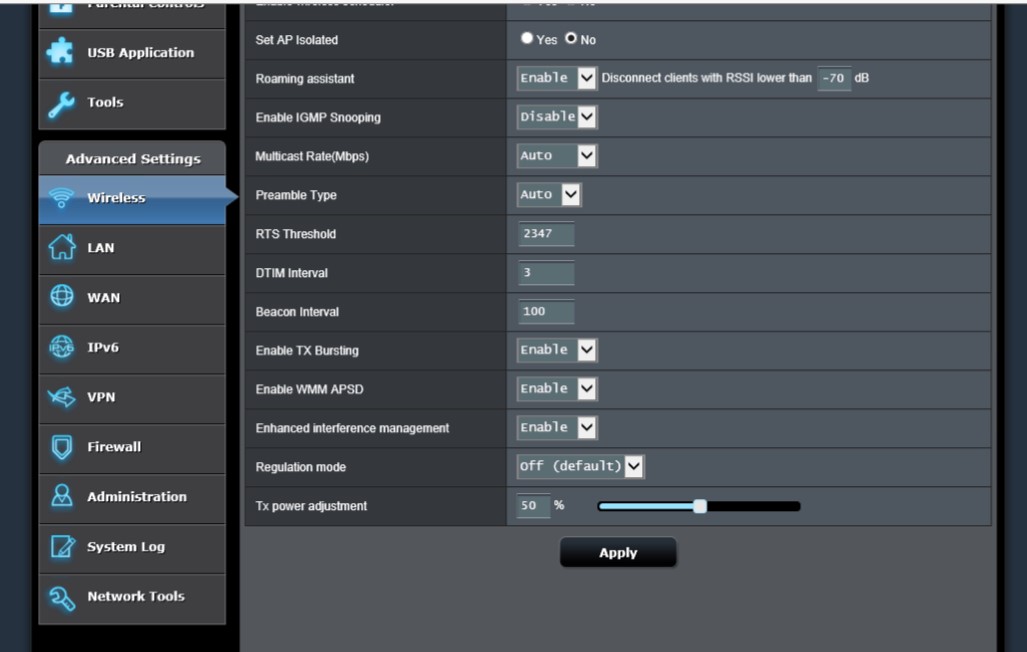Viewport: 1027px width, 652px height.
Task: Click the LAN house icon
Action: pyautogui.click(x=62, y=247)
